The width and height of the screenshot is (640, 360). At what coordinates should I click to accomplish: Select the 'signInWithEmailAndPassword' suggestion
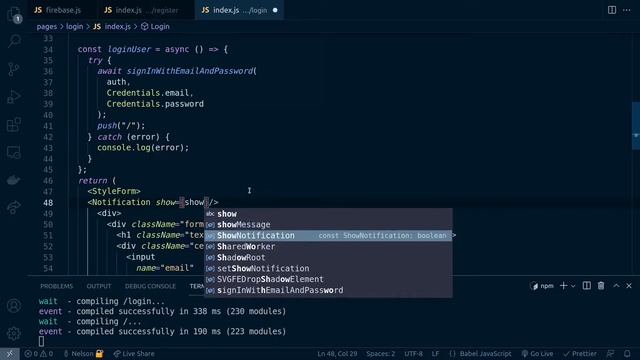pyautogui.click(x=328, y=291)
